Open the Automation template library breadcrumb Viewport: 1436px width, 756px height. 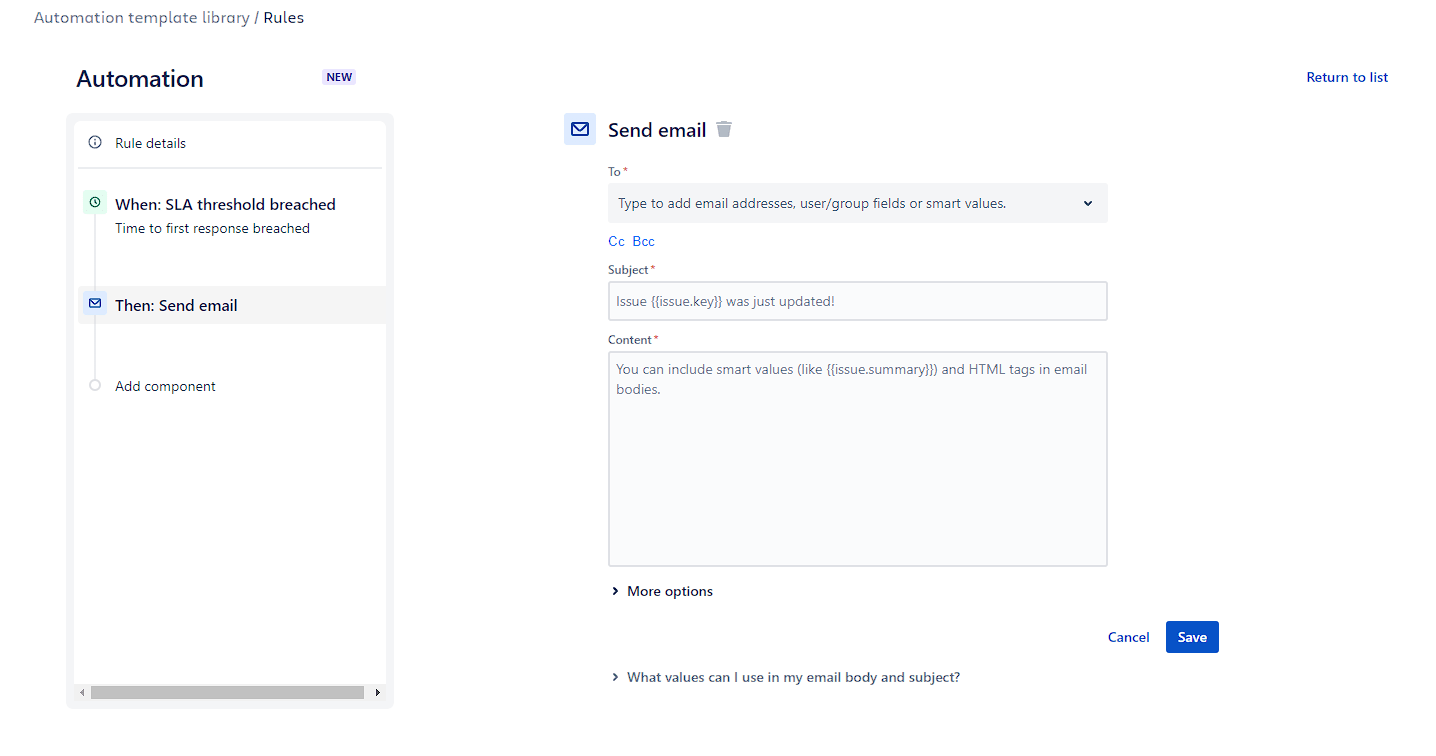[x=140, y=17]
